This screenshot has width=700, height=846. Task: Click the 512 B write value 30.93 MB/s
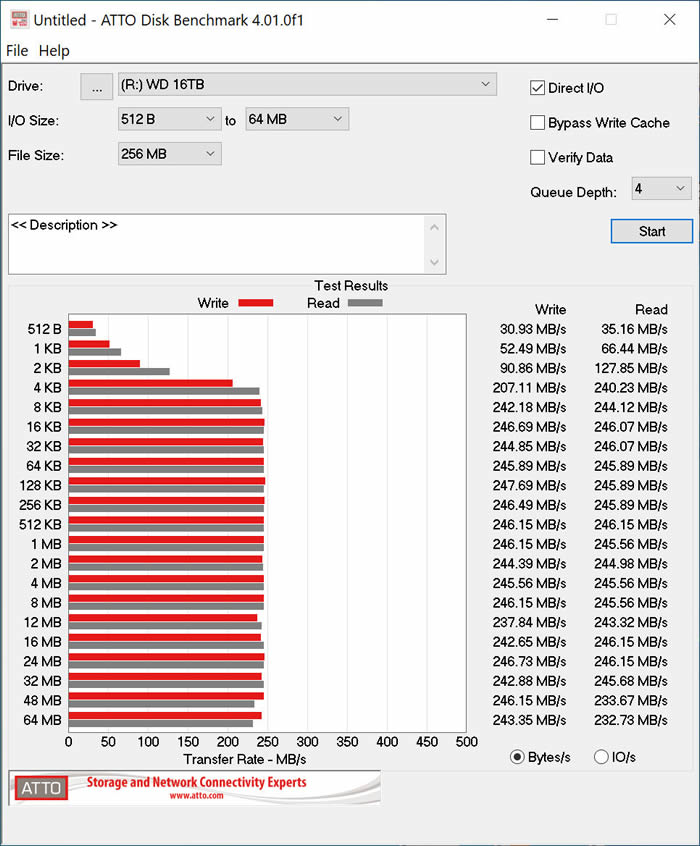pos(533,329)
